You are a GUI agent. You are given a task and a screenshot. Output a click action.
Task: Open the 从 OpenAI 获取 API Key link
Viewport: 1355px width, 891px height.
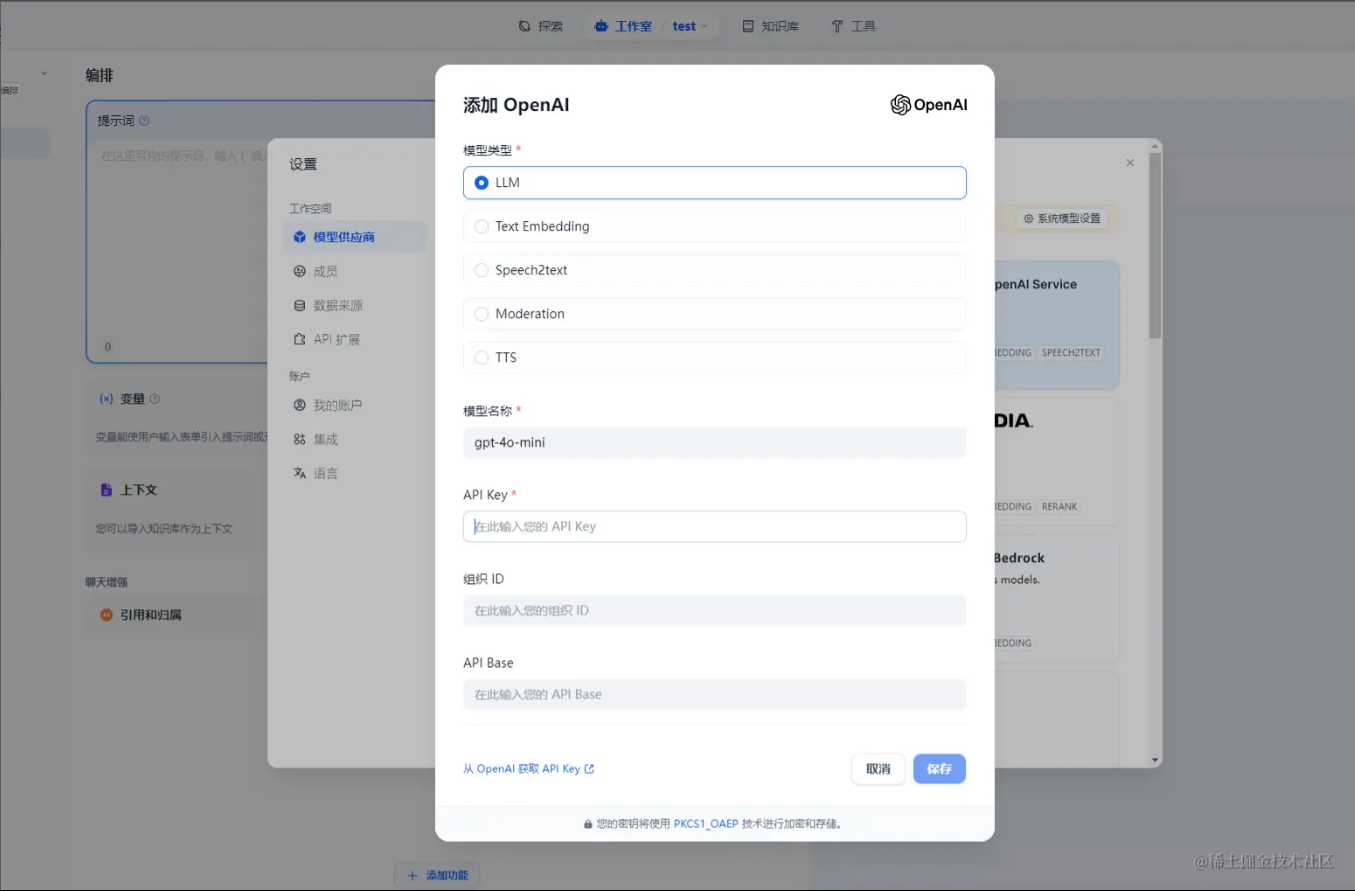(x=529, y=769)
